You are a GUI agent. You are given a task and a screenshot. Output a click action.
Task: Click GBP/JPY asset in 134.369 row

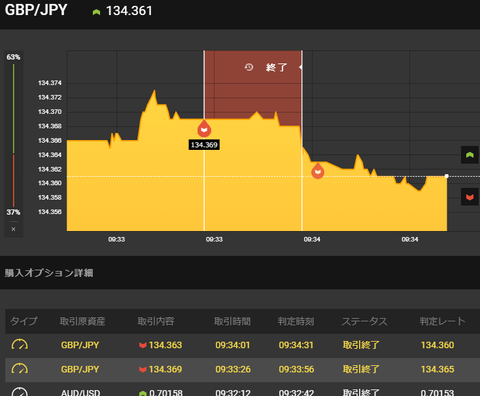pyautogui.click(x=80, y=369)
